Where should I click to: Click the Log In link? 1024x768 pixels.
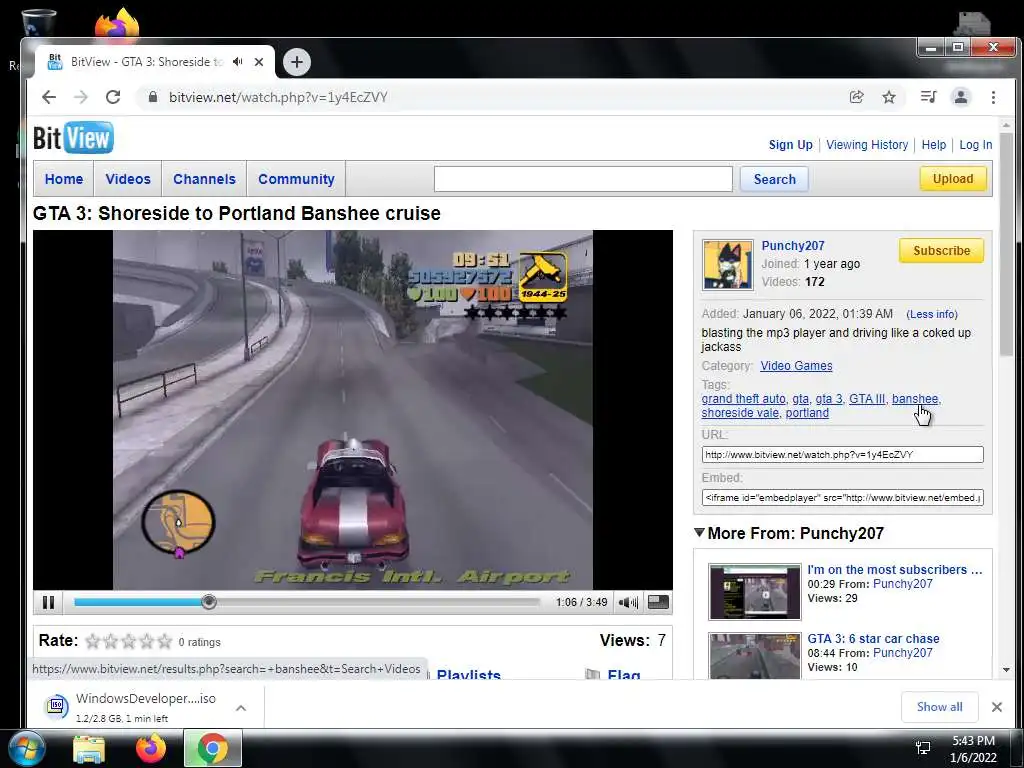pyautogui.click(x=976, y=145)
